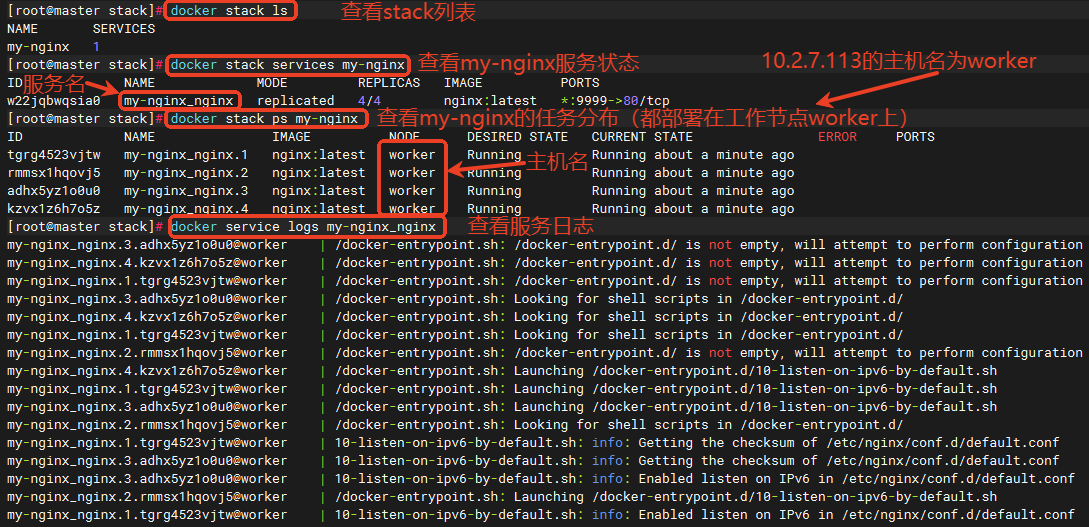The image size is (1089, 527).
Task: Click the annotation "10.2.7.113的主机名为worker"
Action: pyautogui.click(x=899, y=61)
